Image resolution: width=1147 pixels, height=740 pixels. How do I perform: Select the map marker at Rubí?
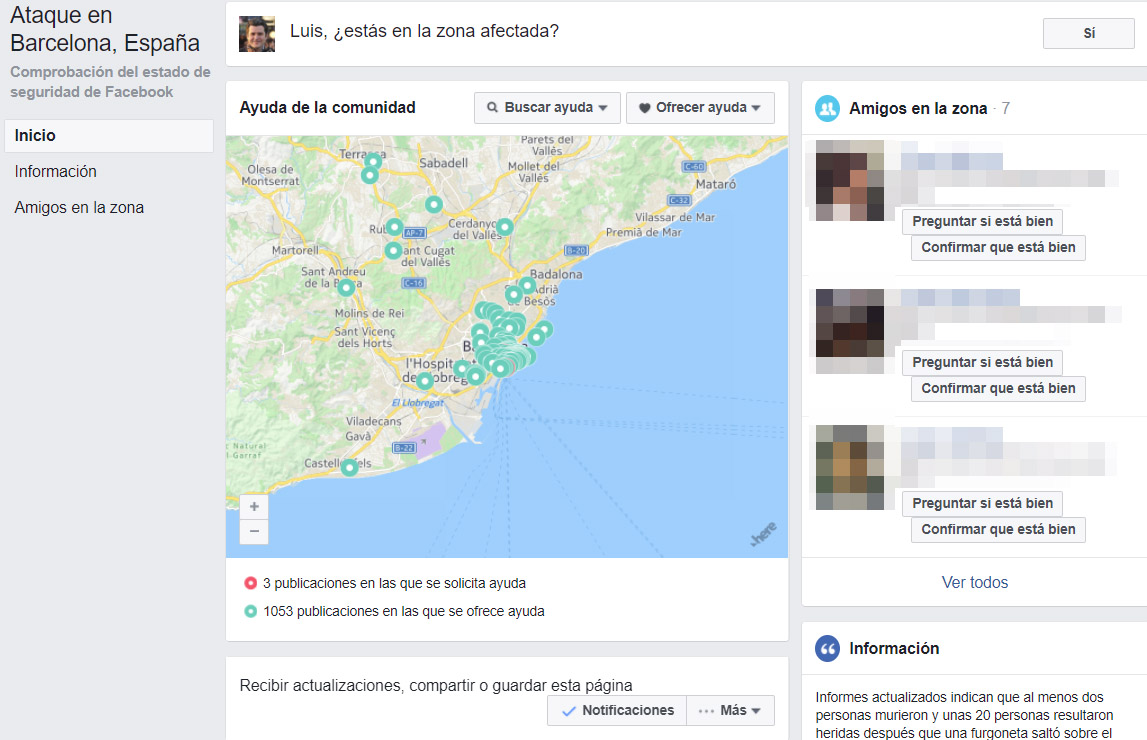(x=394, y=227)
